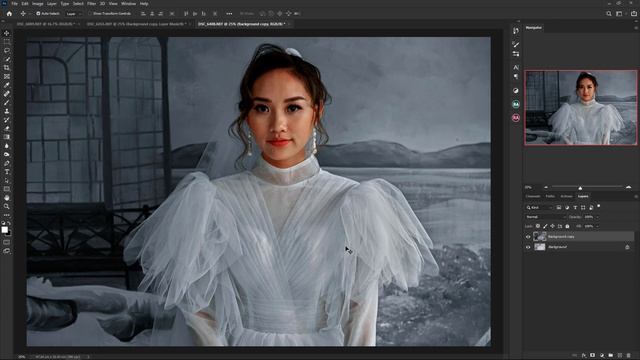
Task: Select the Healing Brush tool
Action: pyautogui.click(x=7, y=94)
